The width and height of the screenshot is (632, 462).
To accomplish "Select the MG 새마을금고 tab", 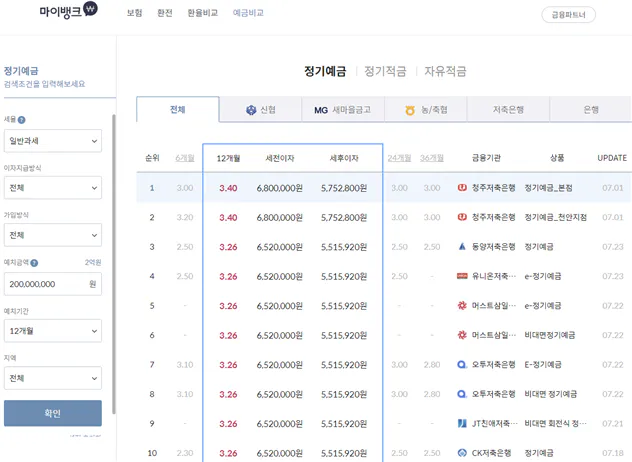I will coord(343,110).
